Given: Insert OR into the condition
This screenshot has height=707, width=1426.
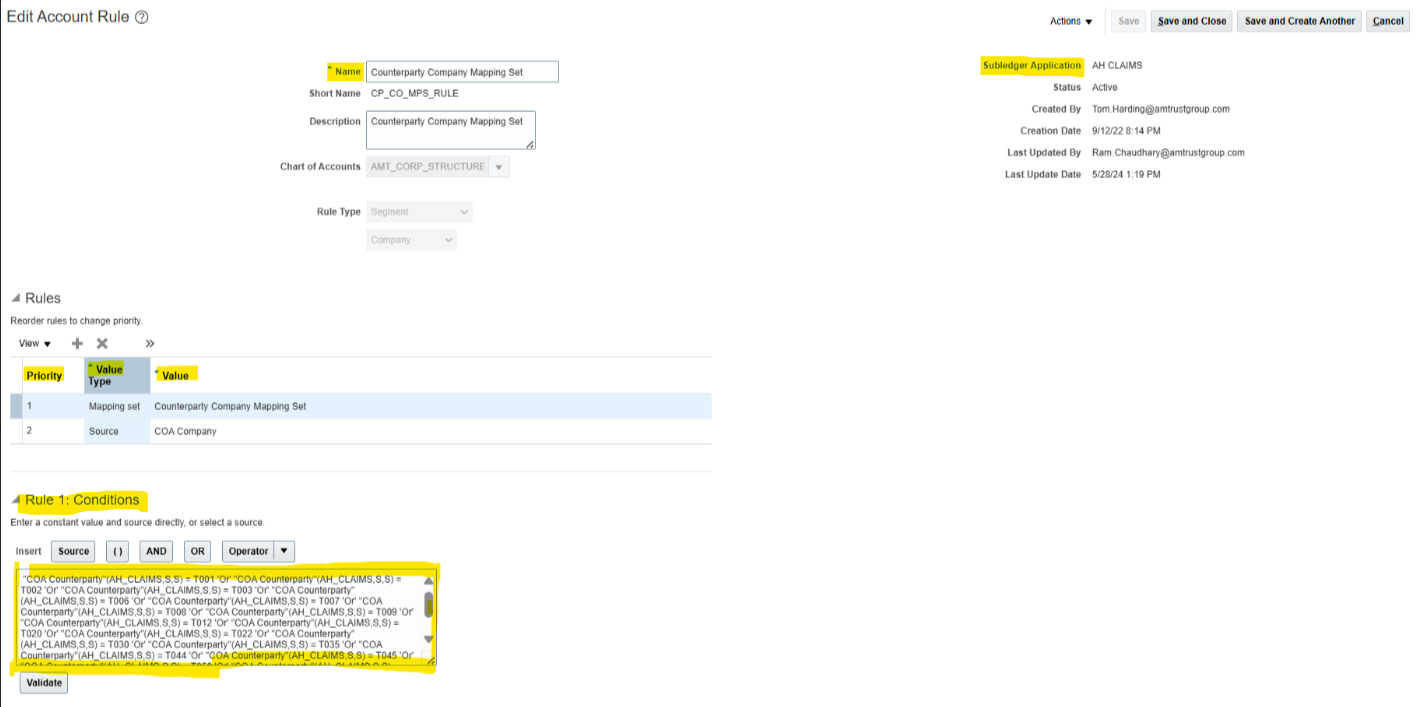Looking at the screenshot, I should (x=197, y=551).
